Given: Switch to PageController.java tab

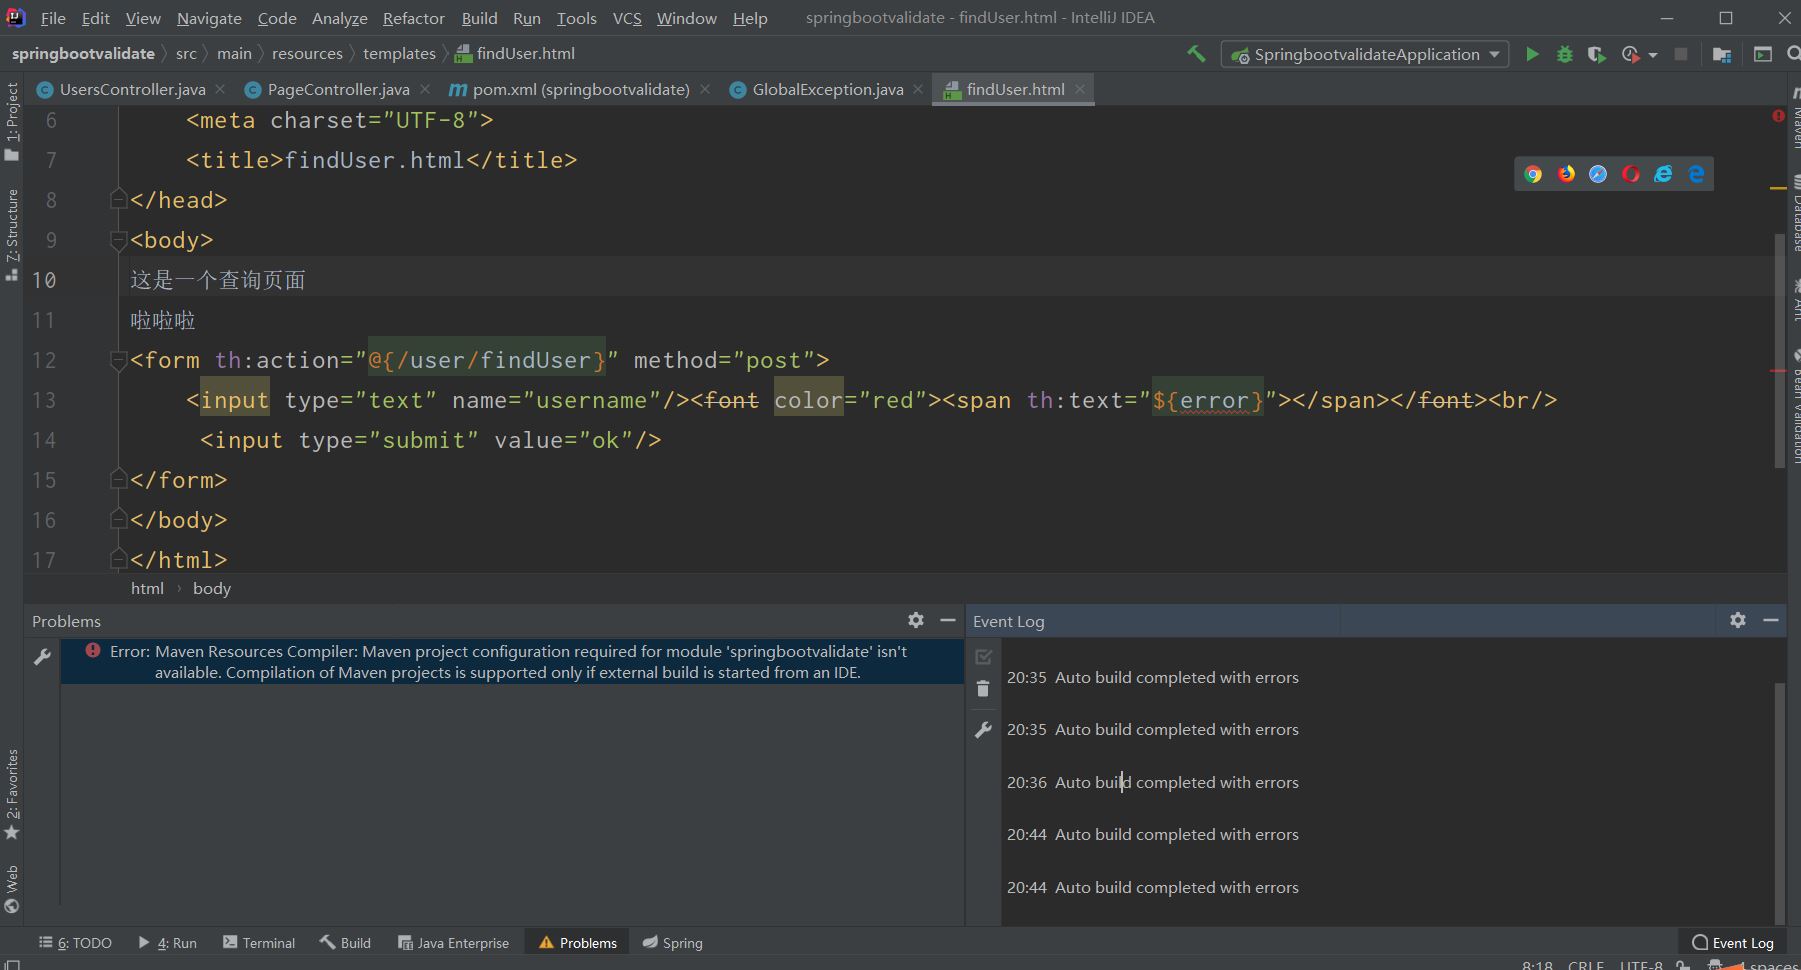Looking at the screenshot, I should 338,89.
